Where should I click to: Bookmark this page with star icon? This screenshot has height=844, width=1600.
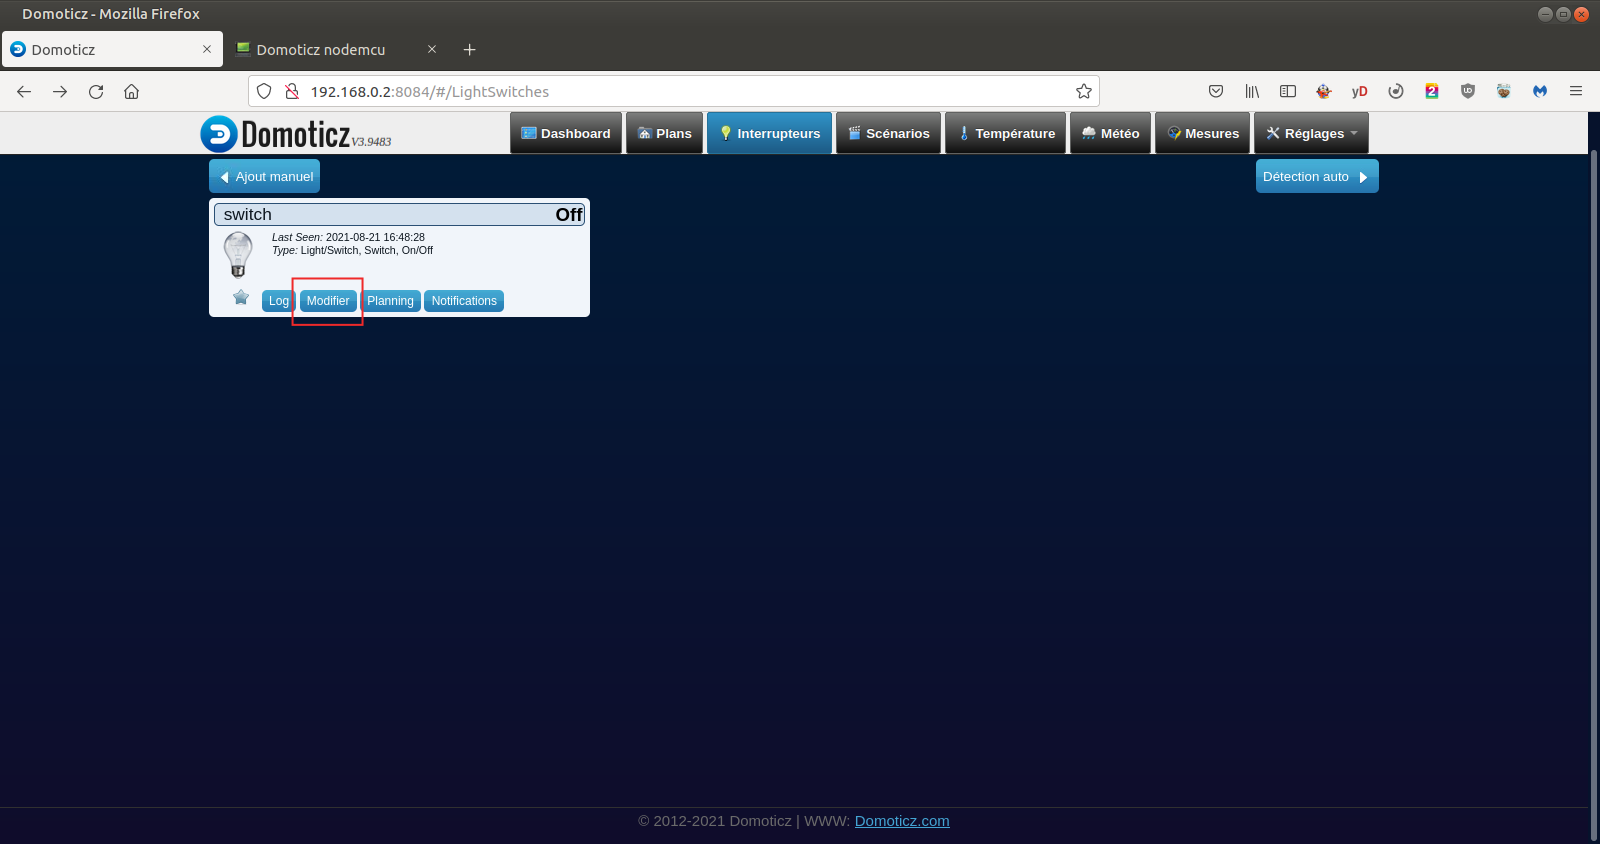coord(1083,92)
